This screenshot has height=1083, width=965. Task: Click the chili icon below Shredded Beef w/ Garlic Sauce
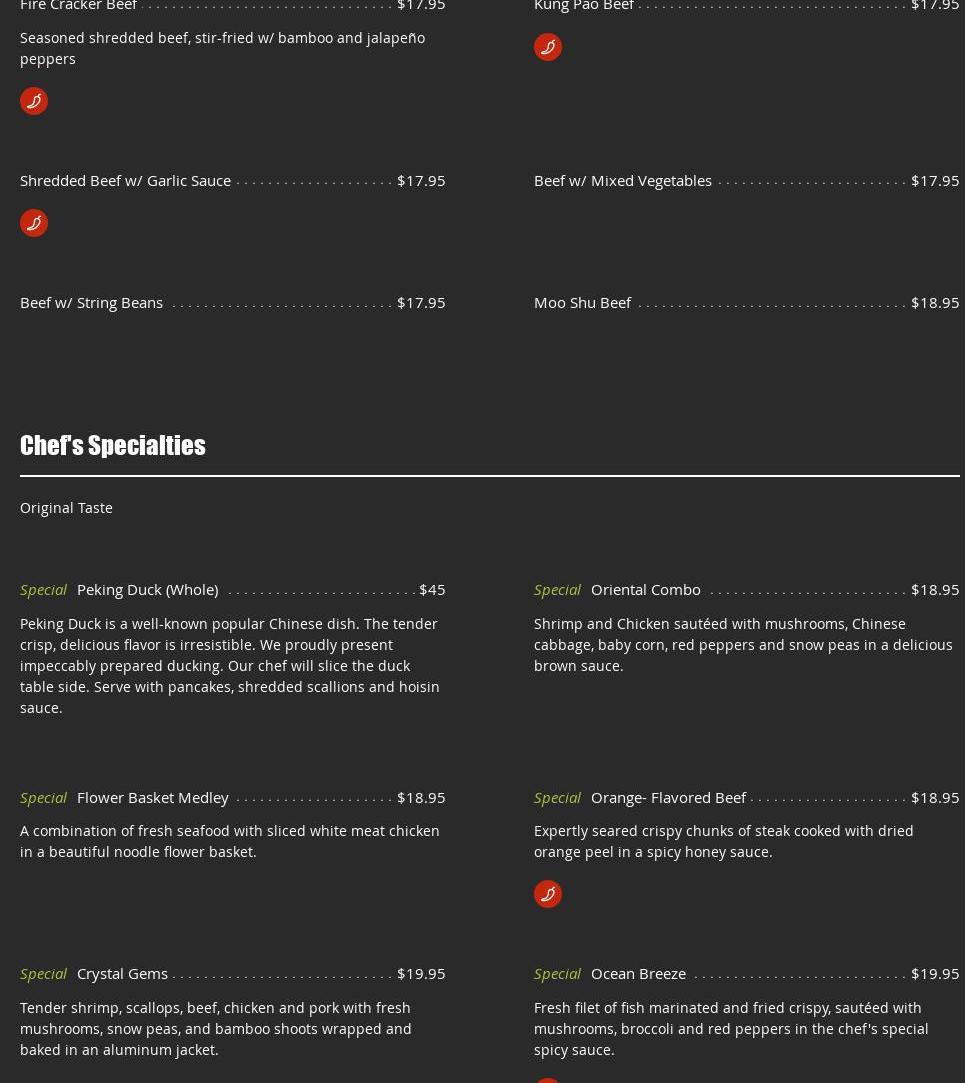(34, 223)
